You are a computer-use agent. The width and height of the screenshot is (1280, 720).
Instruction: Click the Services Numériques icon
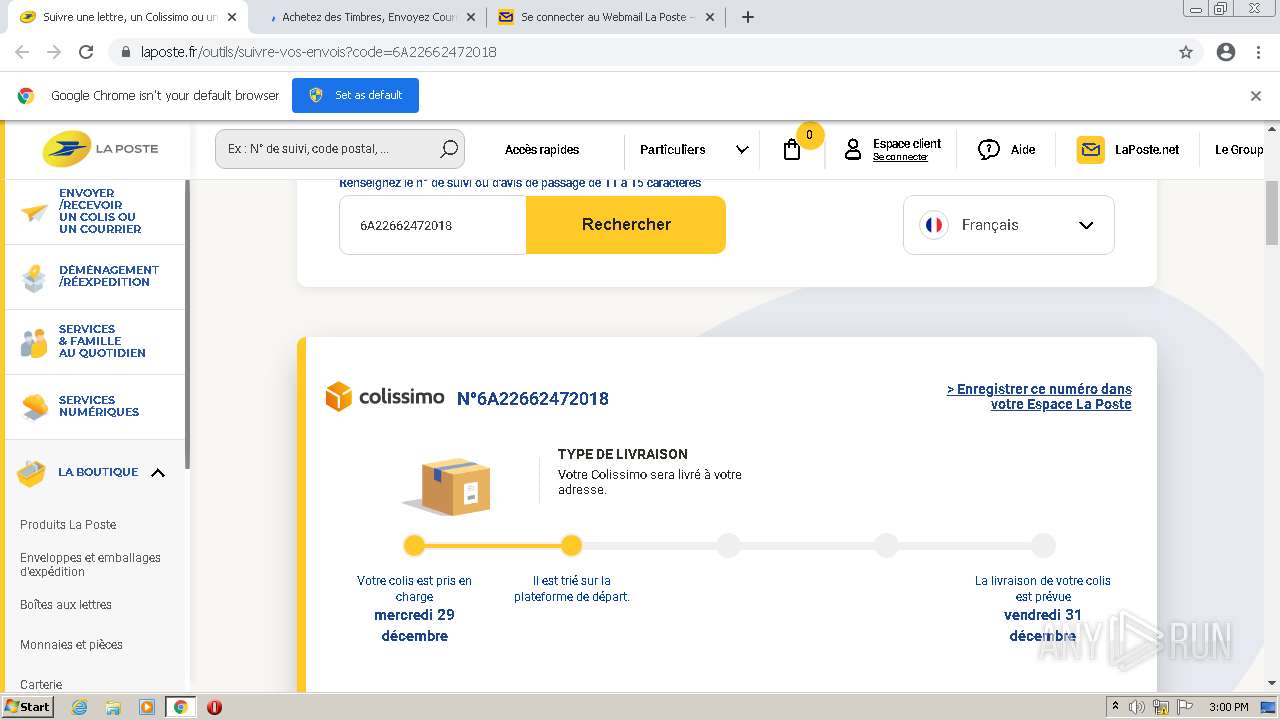pyautogui.click(x=34, y=407)
